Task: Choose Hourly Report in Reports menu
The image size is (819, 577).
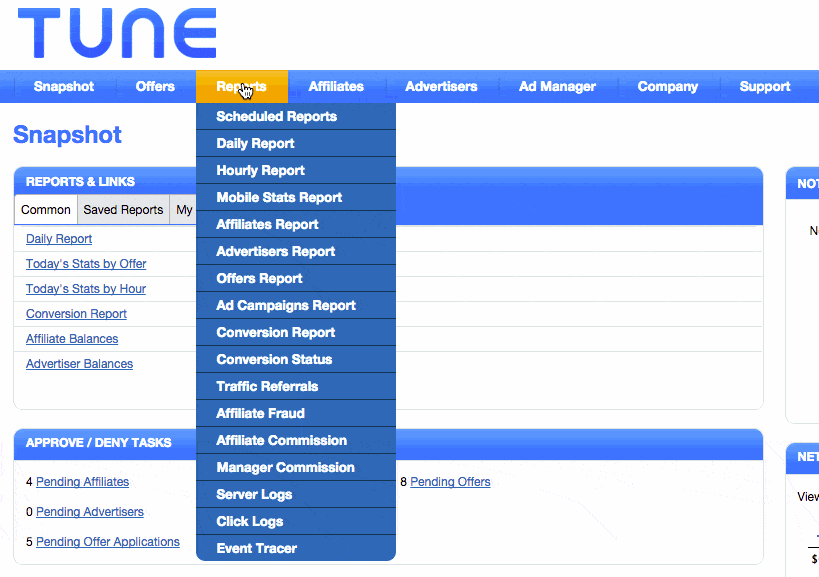Action: (260, 171)
